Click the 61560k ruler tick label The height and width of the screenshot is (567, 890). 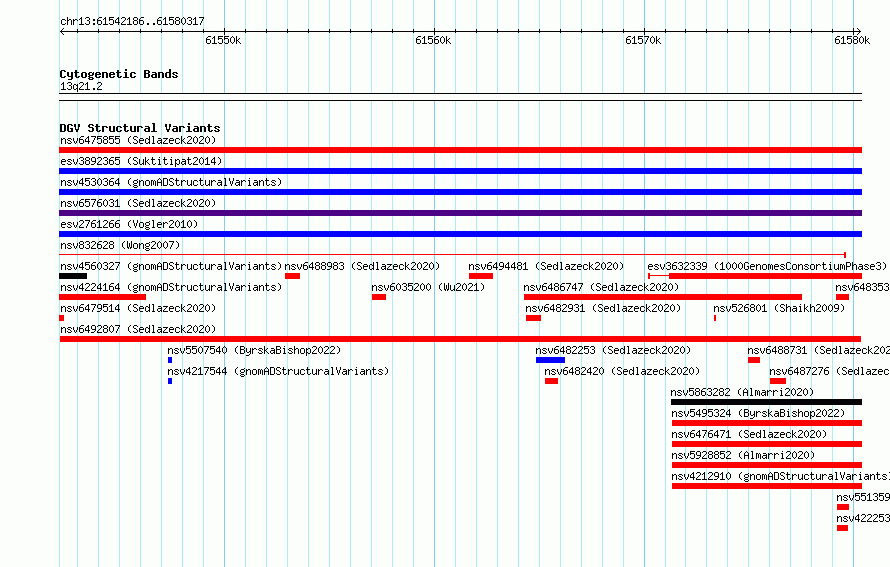[x=433, y=40]
